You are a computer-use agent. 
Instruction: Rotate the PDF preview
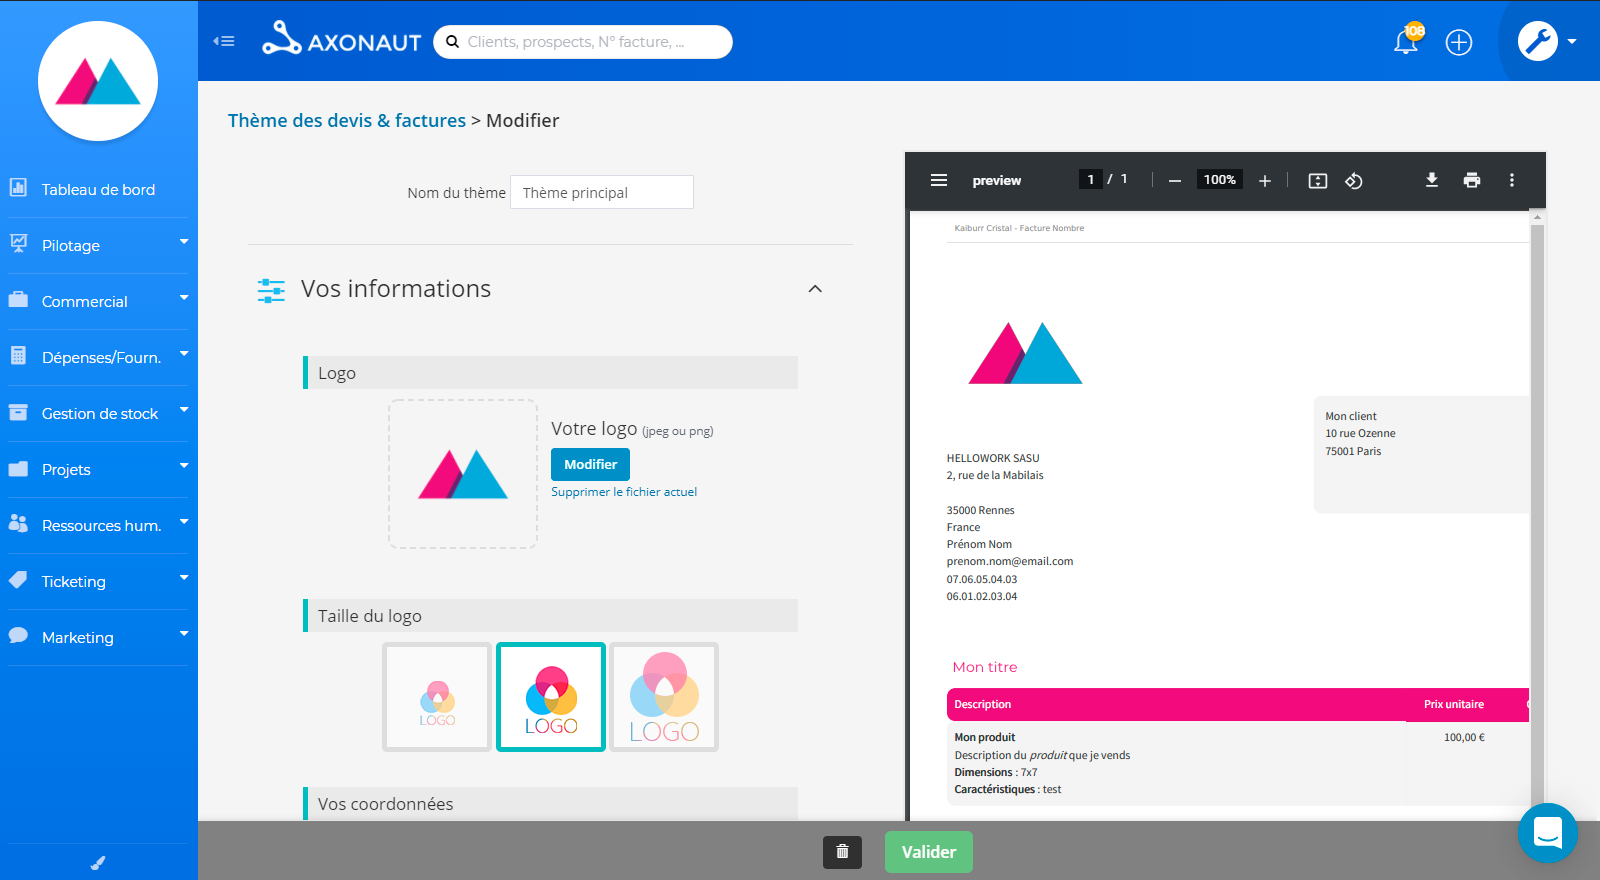click(1354, 181)
